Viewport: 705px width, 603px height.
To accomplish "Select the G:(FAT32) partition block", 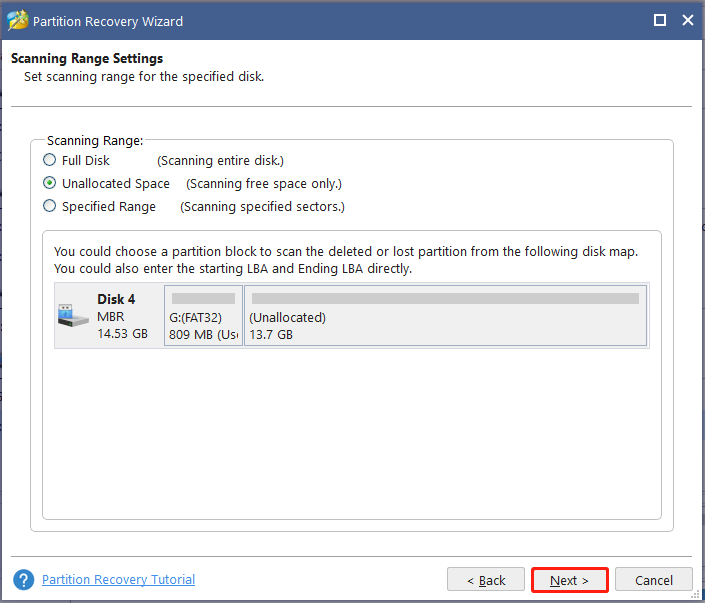I will pyautogui.click(x=203, y=315).
